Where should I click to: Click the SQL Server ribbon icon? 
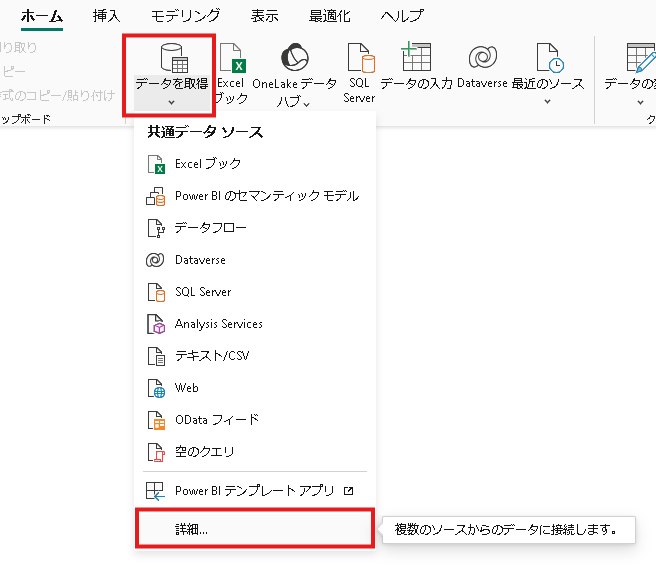361,57
